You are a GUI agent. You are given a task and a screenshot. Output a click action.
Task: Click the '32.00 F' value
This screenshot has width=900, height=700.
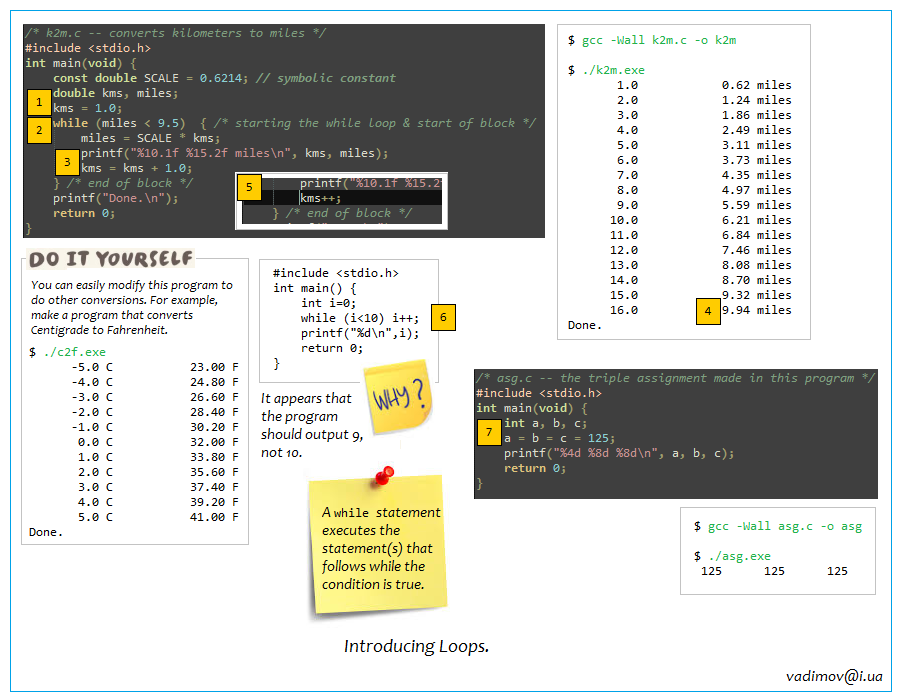pos(214,442)
